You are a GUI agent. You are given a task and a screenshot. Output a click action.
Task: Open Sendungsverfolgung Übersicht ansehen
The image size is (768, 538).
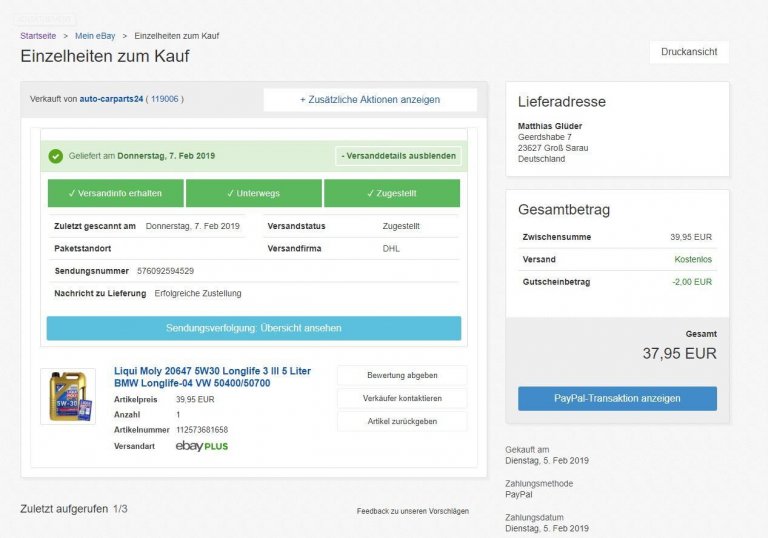coord(254,328)
